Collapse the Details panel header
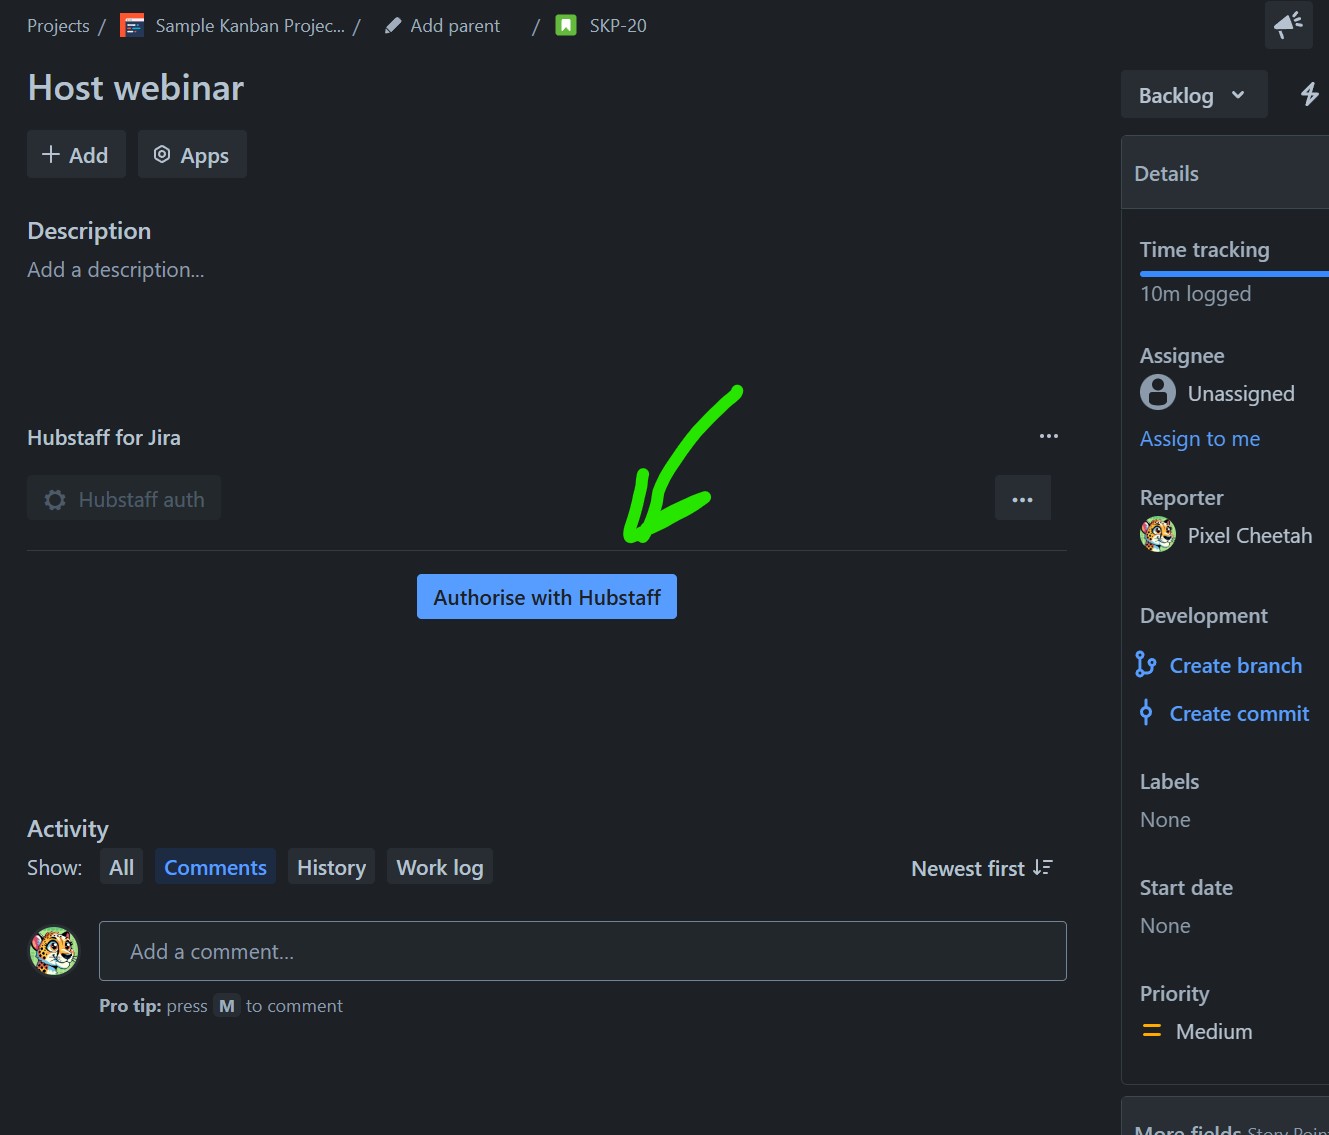This screenshot has height=1135, width=1329. coord(1225,173)
